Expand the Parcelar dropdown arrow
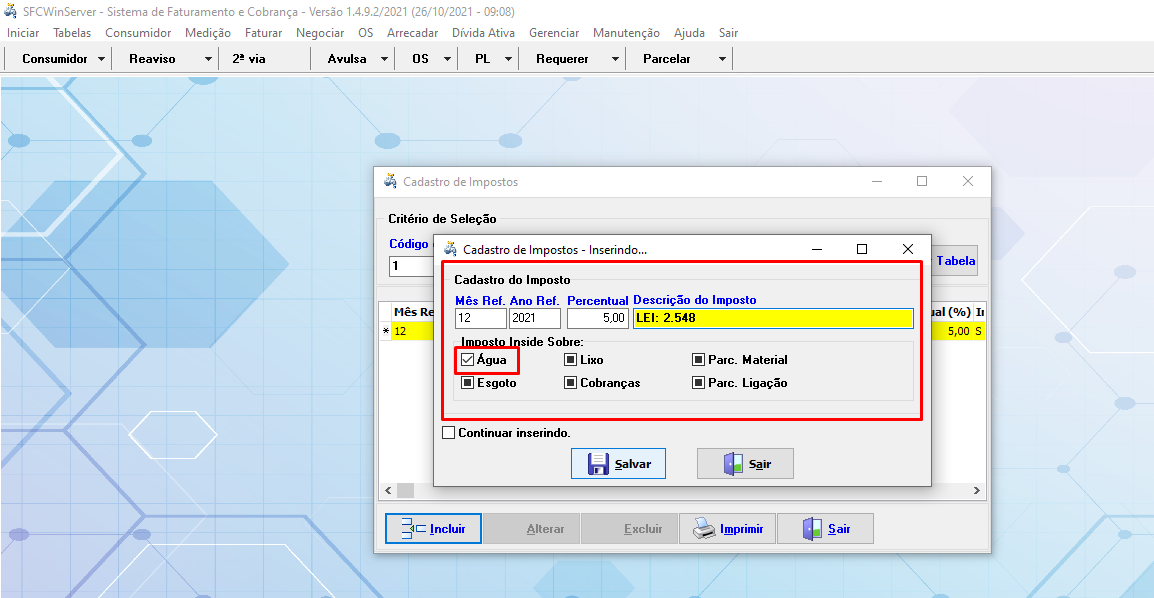The width and height of the screenshot is (1154, 598). (x=722, y=59)
